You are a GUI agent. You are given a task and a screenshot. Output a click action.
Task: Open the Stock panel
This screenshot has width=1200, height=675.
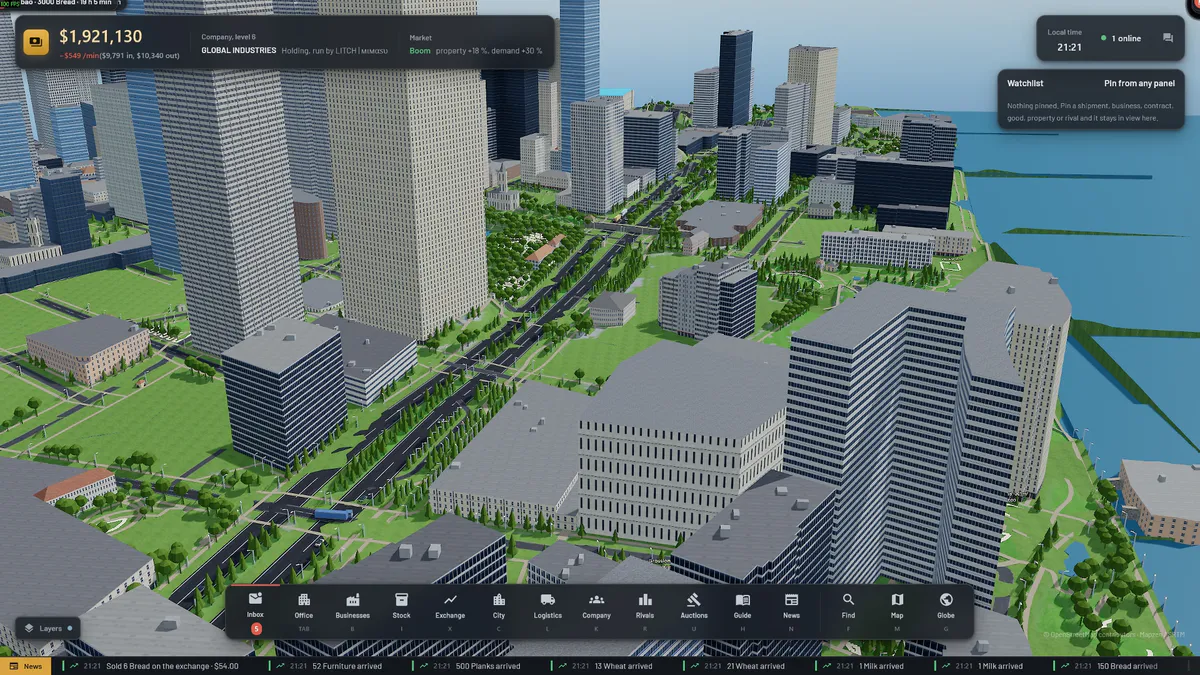click(x=401, y=611)
